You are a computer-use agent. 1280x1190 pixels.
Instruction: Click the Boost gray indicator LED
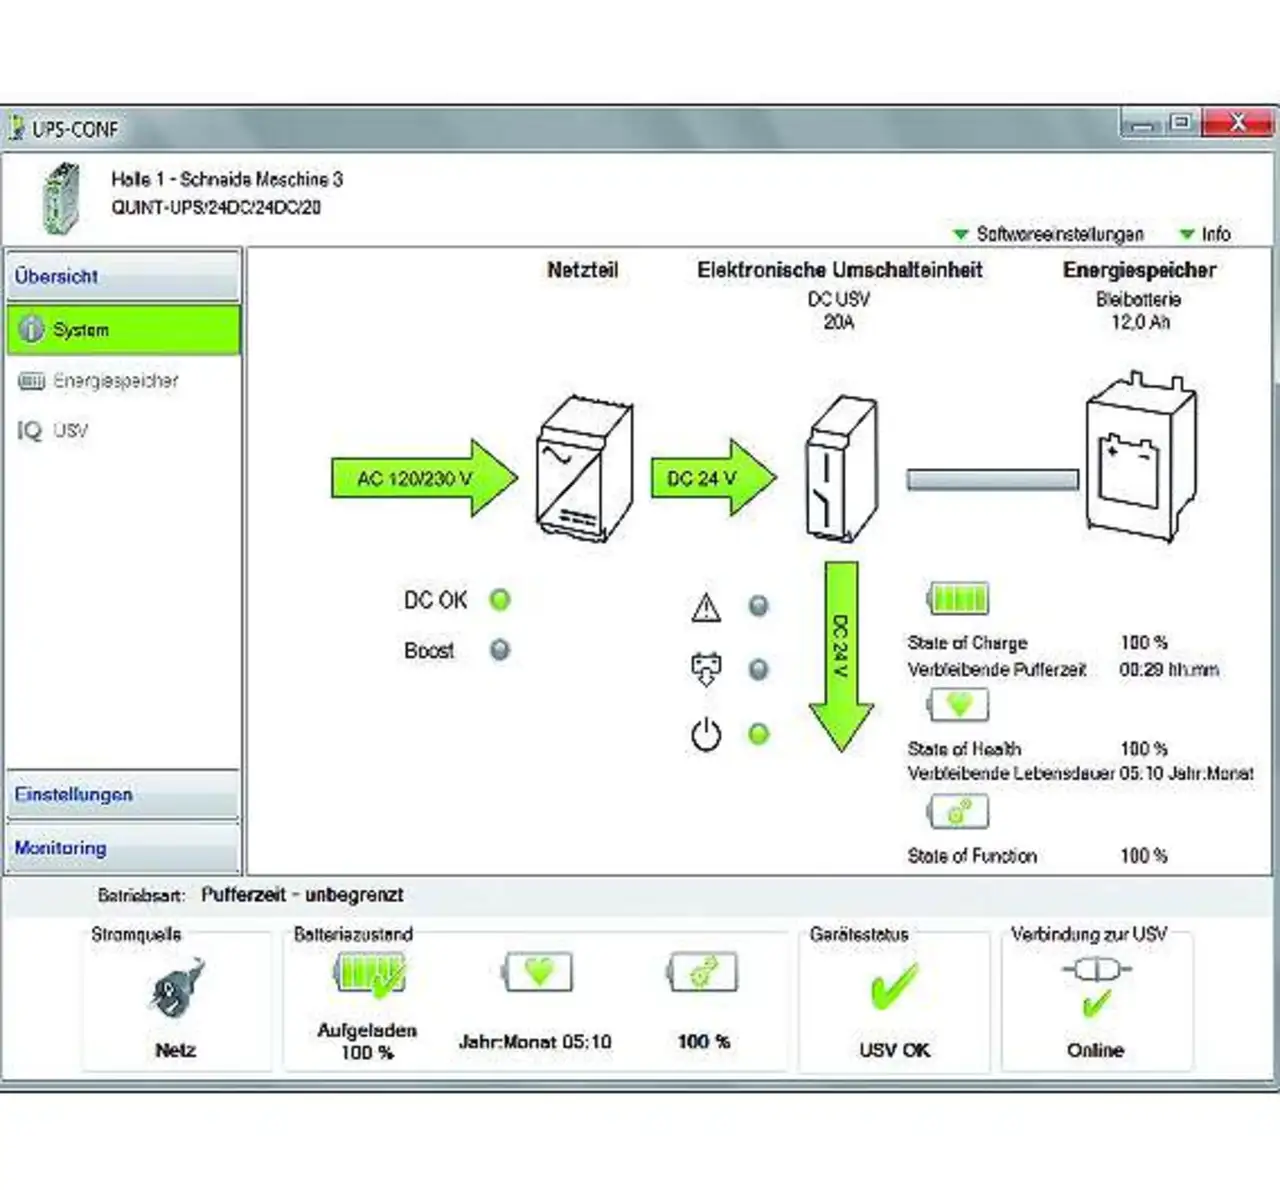click(x=500, y=650)
